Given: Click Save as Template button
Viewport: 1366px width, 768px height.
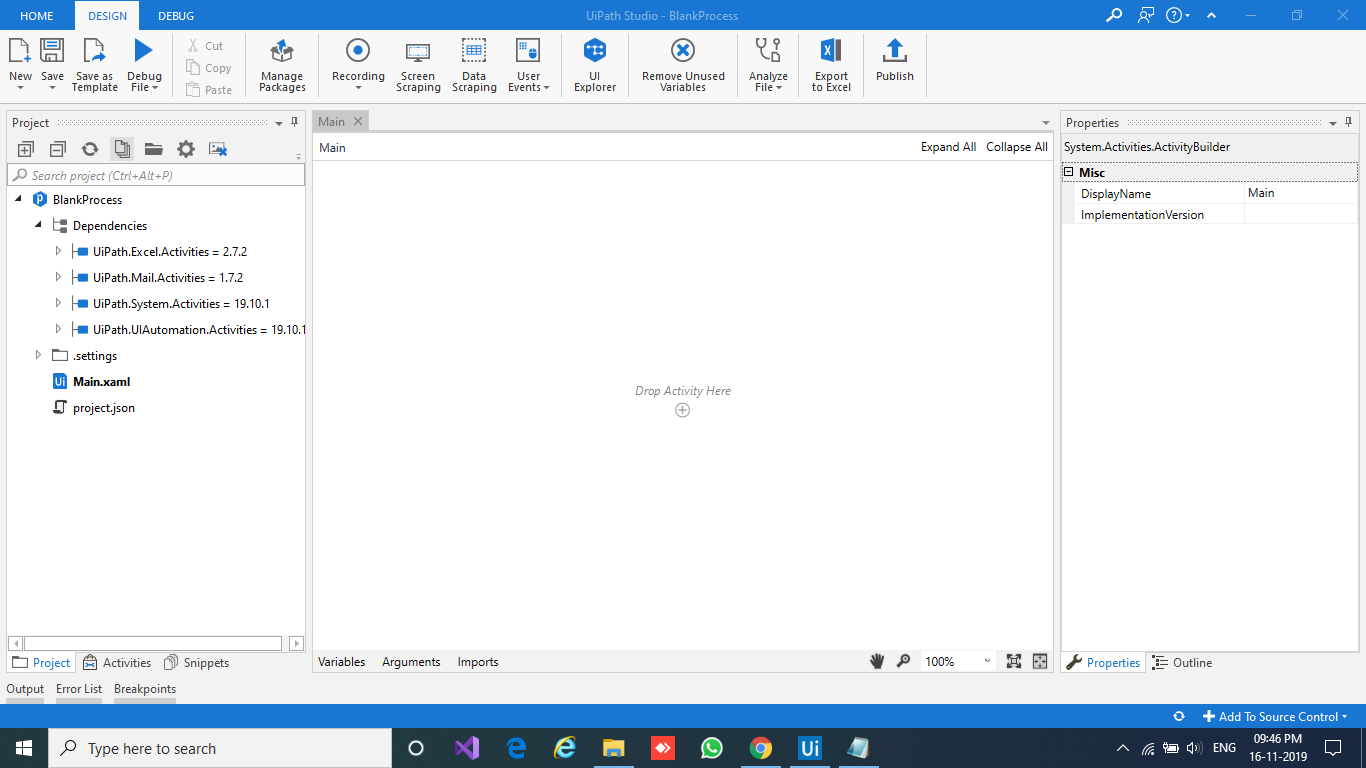Looking at the screenshot, I should 94,64.
